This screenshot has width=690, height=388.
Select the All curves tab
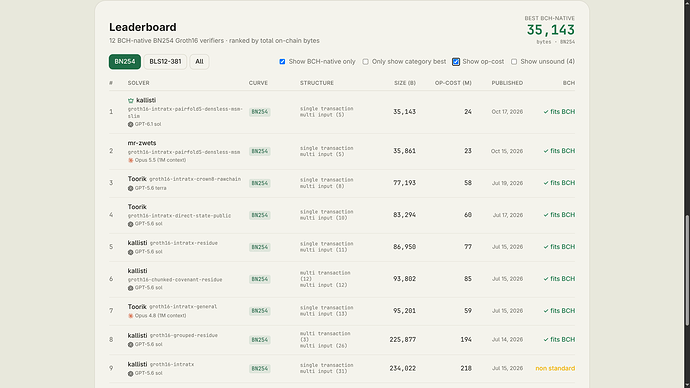pos(199,62)
